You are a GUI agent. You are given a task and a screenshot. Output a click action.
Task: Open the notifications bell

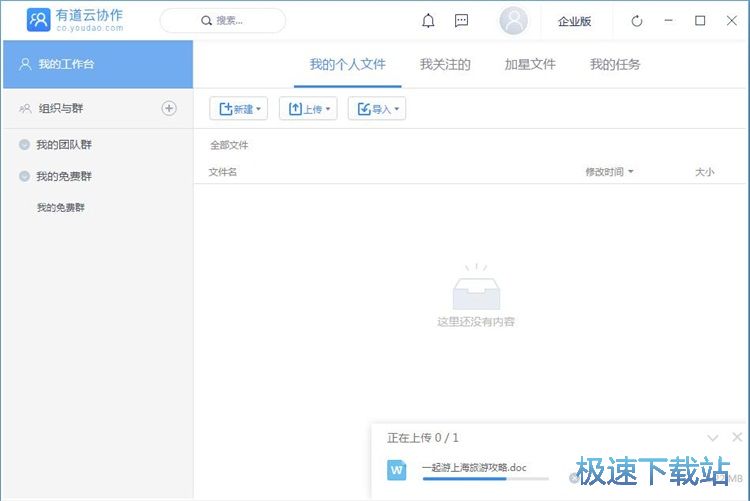[x=428, y=21]
